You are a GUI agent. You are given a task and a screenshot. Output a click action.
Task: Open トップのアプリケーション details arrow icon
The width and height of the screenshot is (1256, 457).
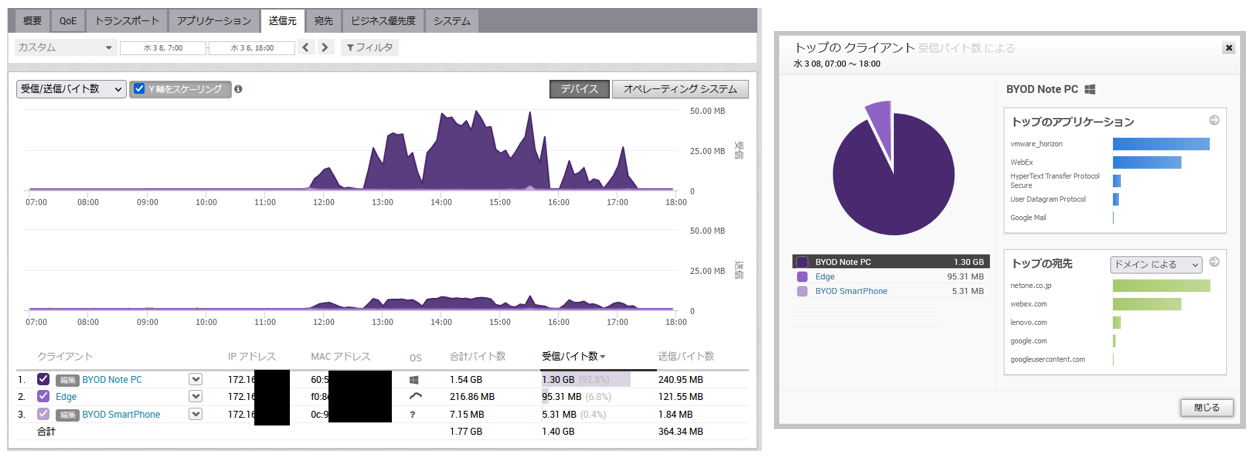pyautogui.click(x=1214, y=121)
